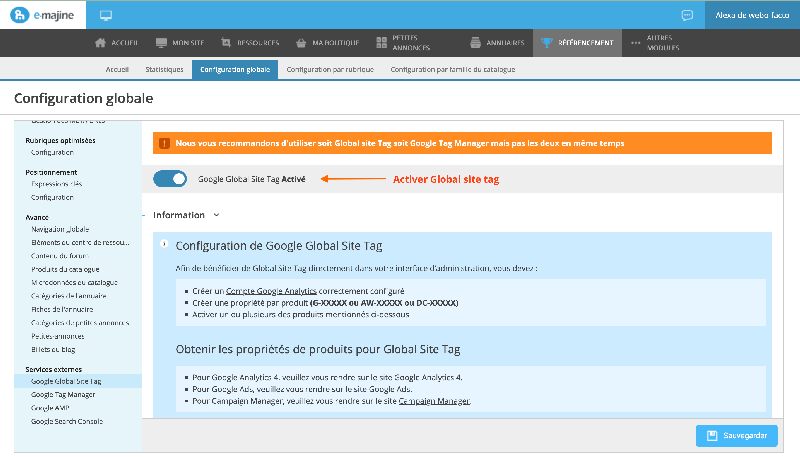Viewport: 800px width, 457px height.
Task: Open Configuration under Positionnement
Action: point(52,197)
